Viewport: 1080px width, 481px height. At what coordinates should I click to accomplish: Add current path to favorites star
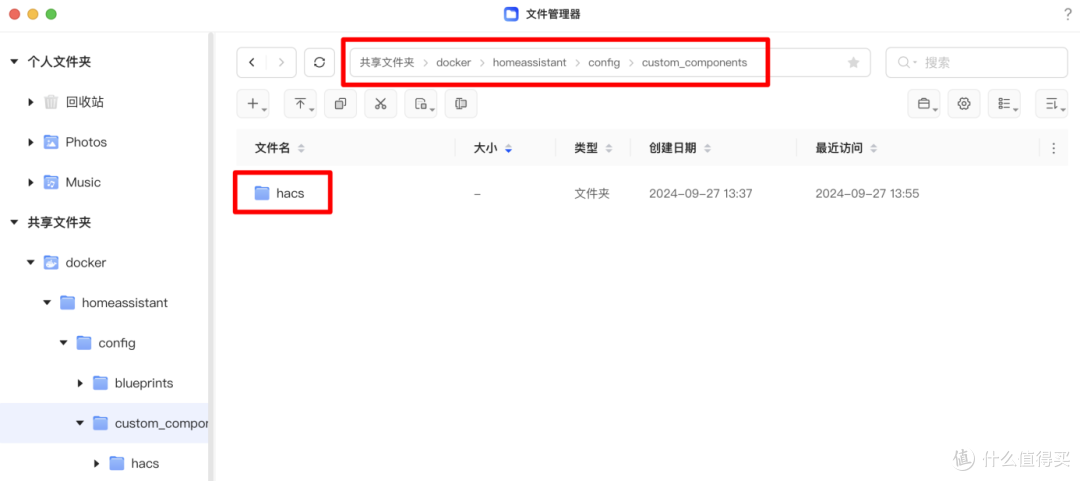[853, 63]
